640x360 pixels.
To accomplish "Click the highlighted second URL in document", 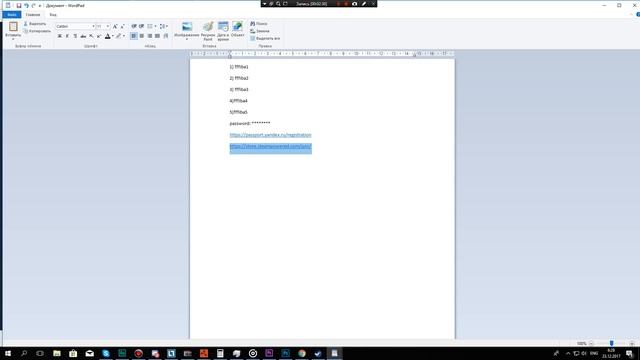I will [x=270, y=146].
